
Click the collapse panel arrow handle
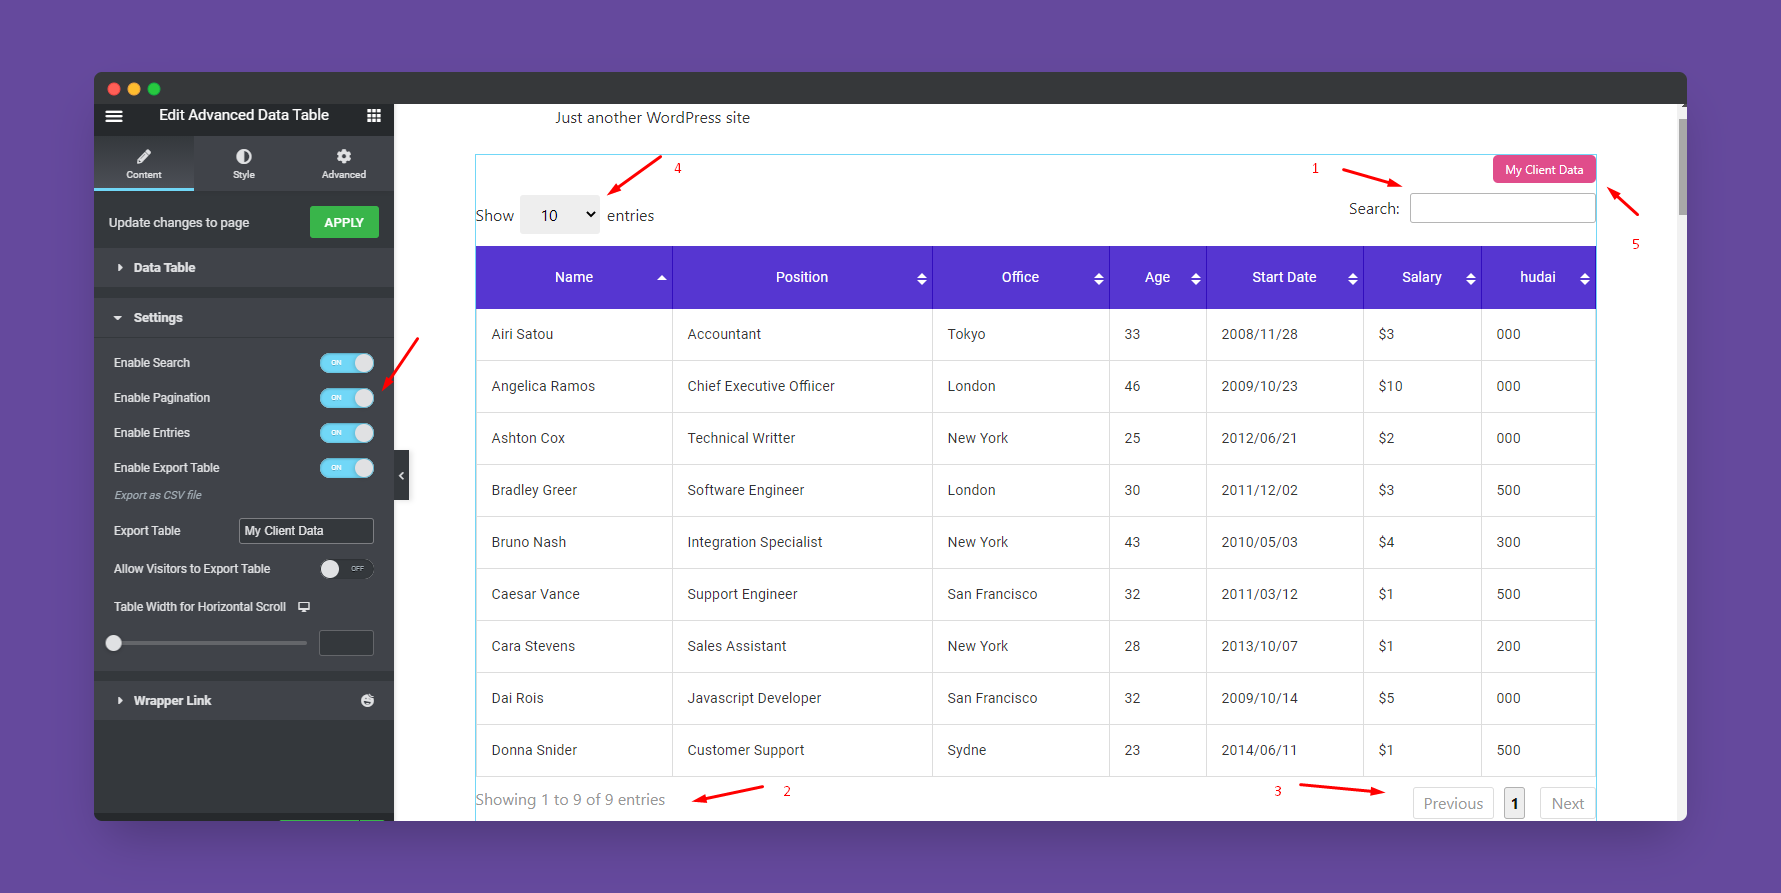401,476
